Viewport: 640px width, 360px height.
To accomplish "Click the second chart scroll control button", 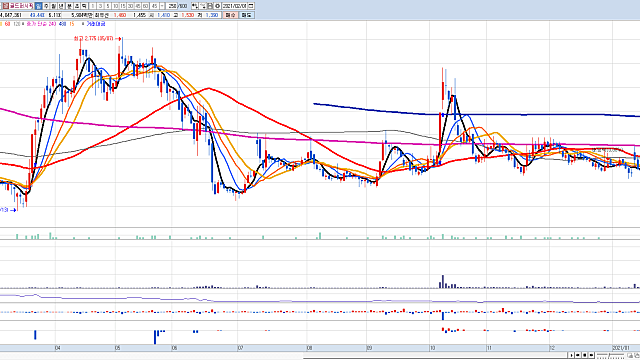I will point(578,355).
